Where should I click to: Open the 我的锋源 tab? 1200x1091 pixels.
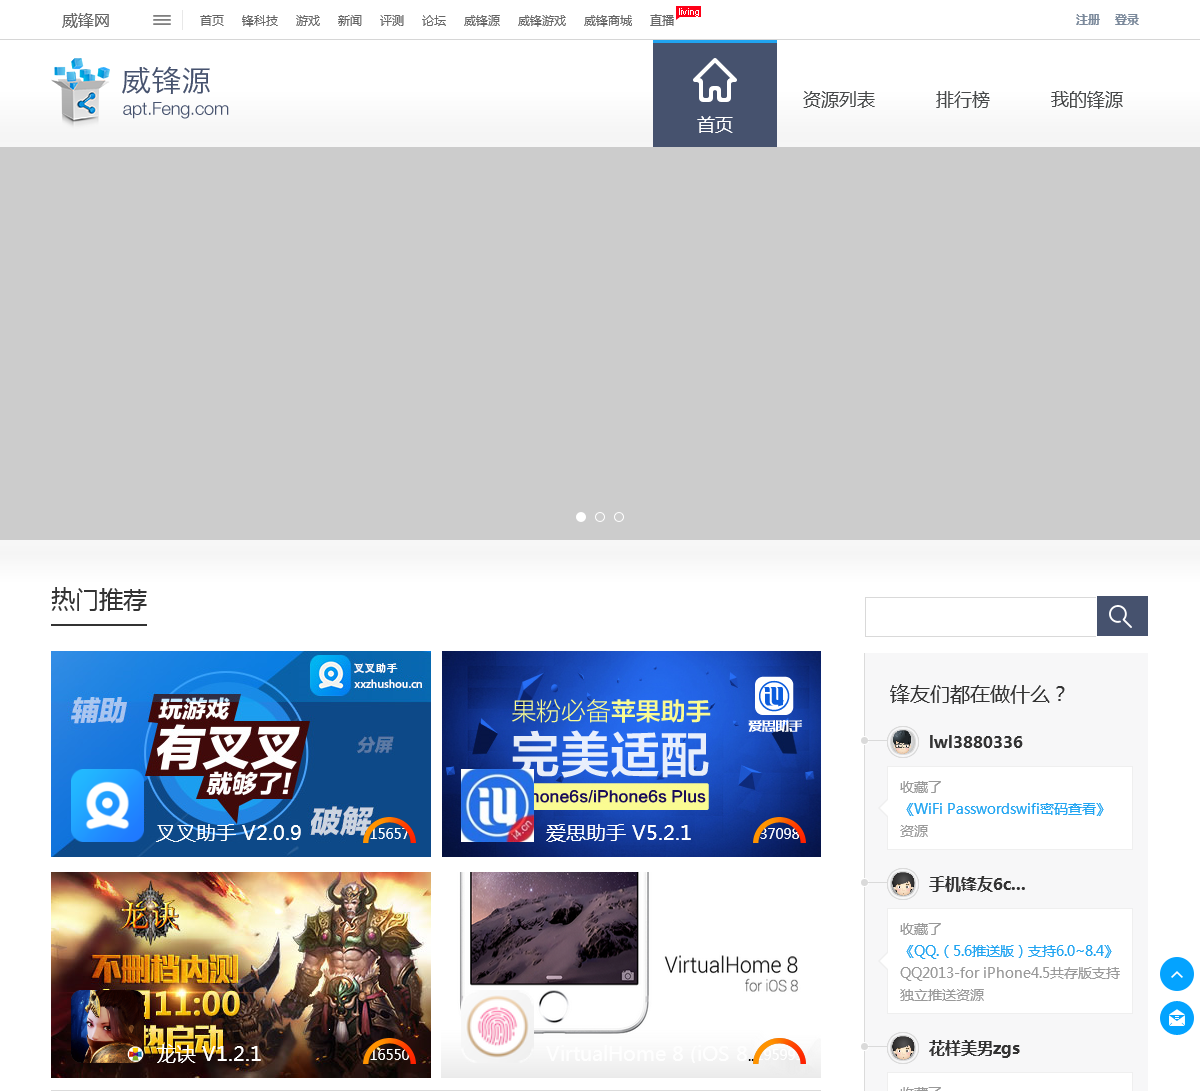[x=1087, y=100]
